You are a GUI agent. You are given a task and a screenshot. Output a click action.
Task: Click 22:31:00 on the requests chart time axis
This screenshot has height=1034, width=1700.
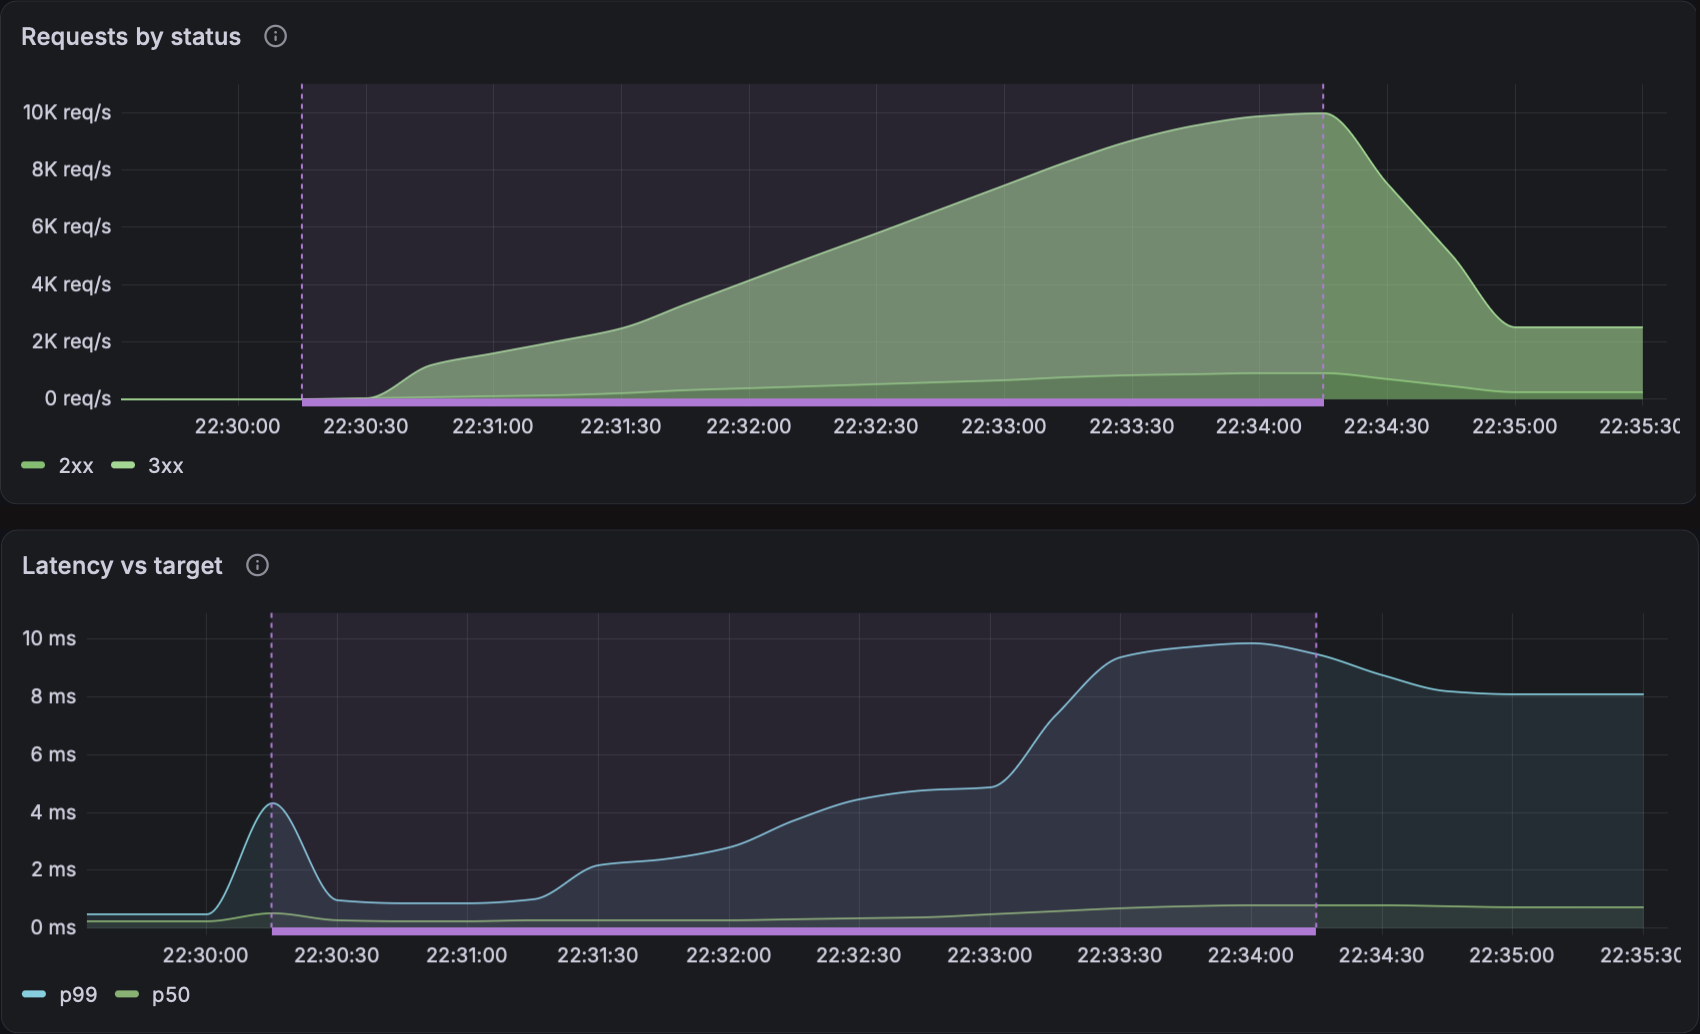click(x=493, y=427)
